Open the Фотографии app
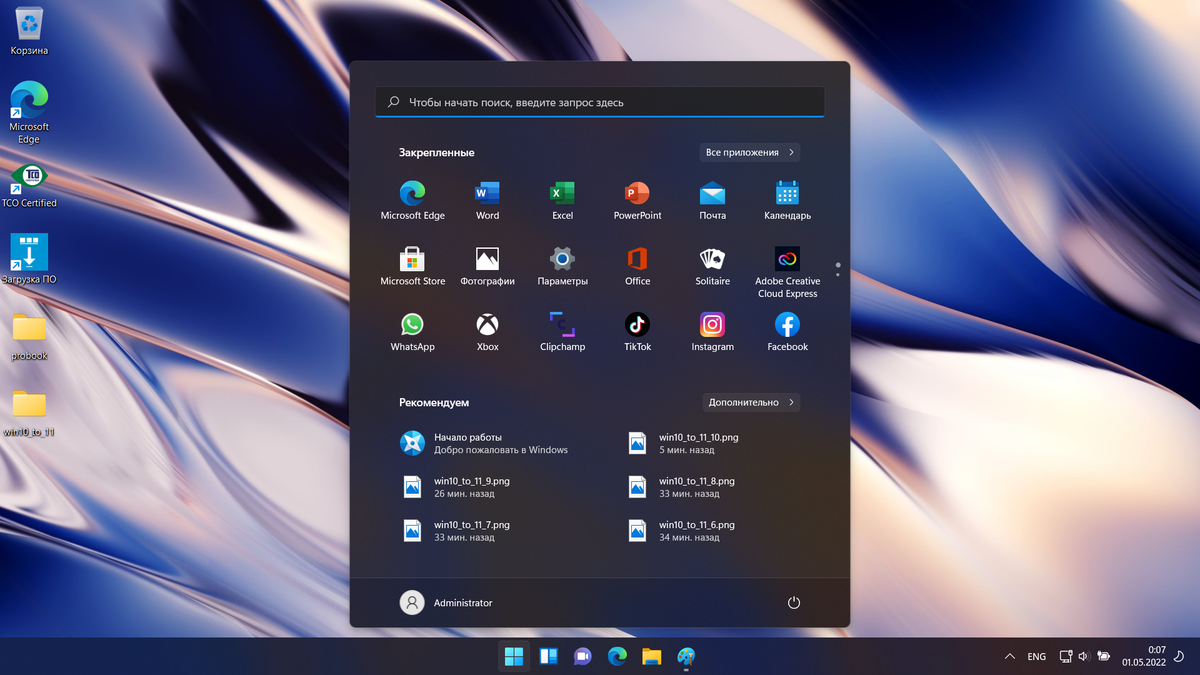 [487, 266]
